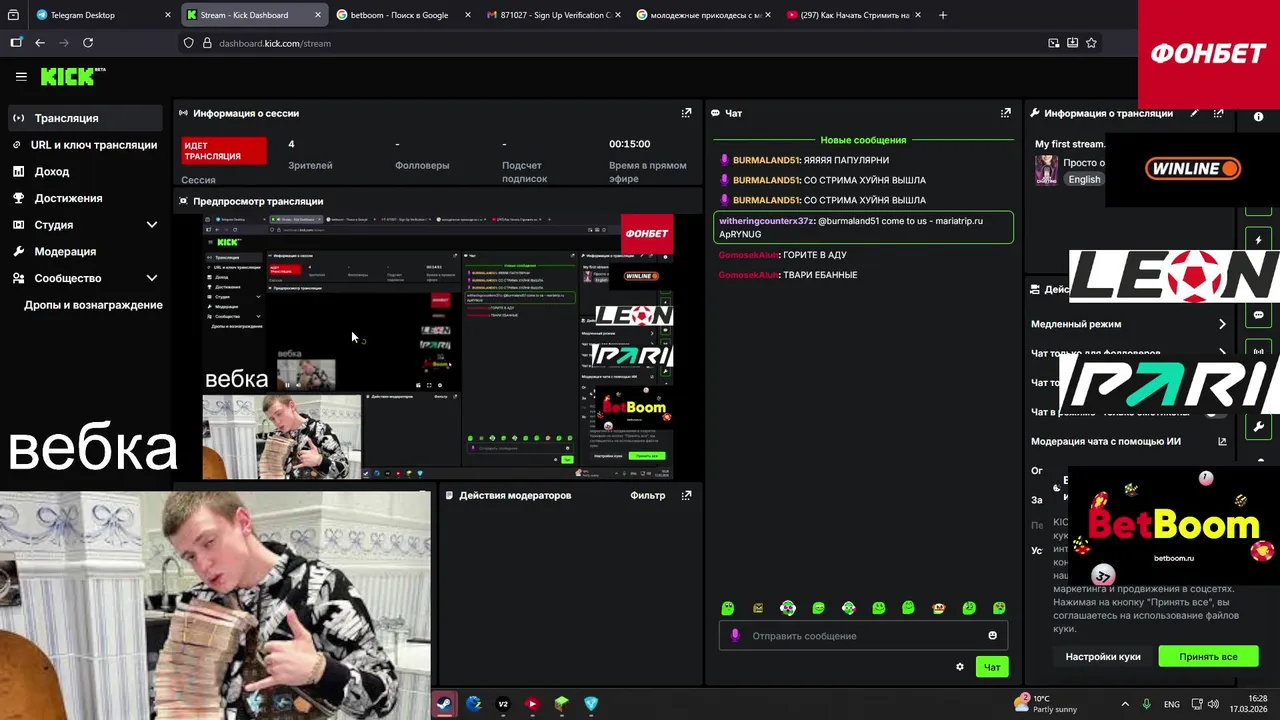Pop out the Чат panel
The height and width of the screenshot is (720, 1280).
click(x=1006, y=113)
